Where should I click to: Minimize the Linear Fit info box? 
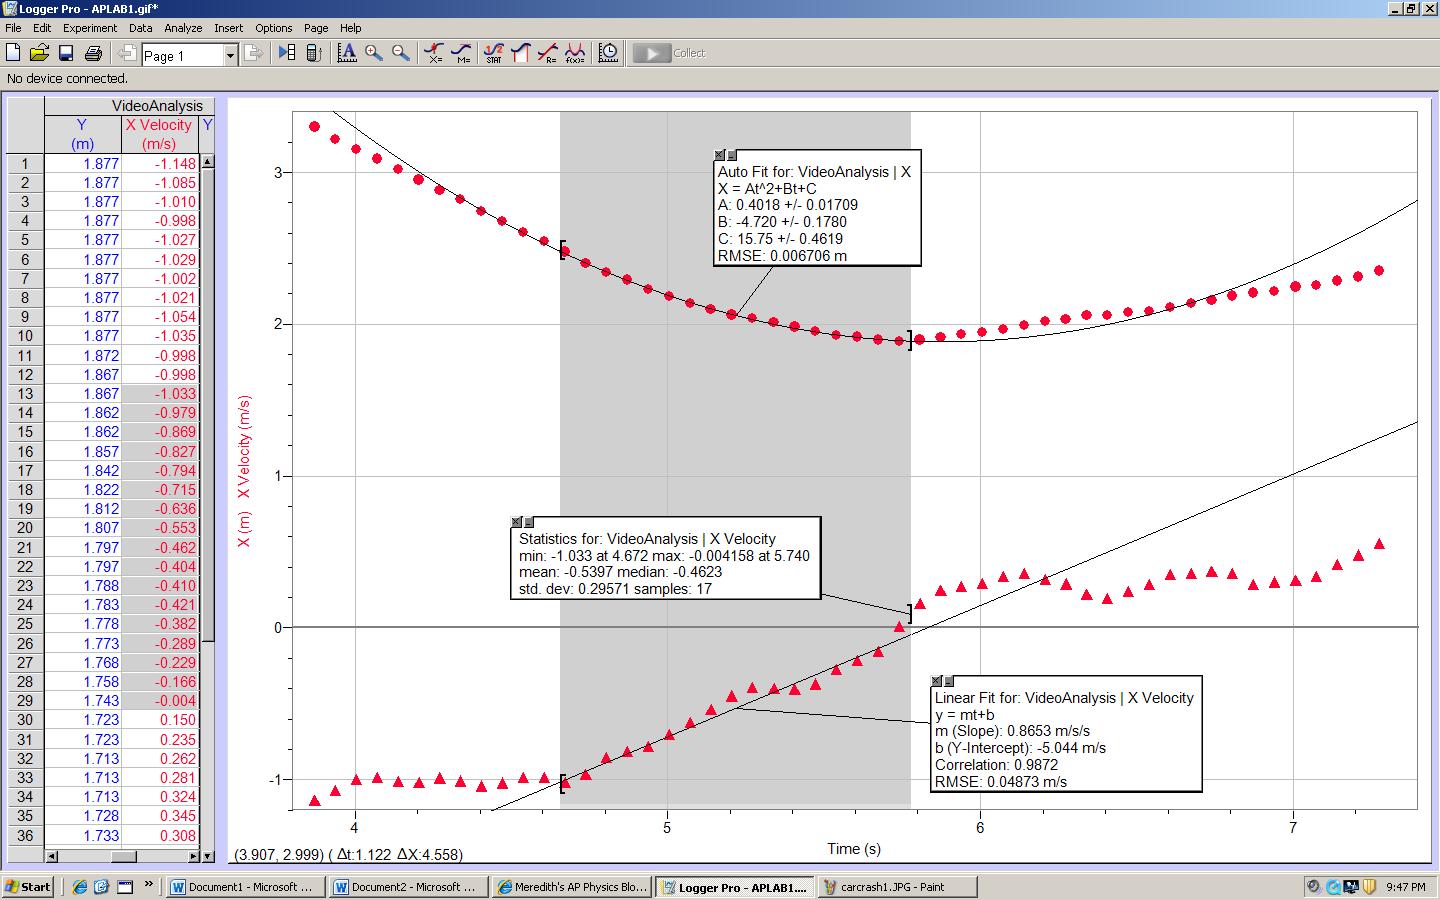coord(948,681)
